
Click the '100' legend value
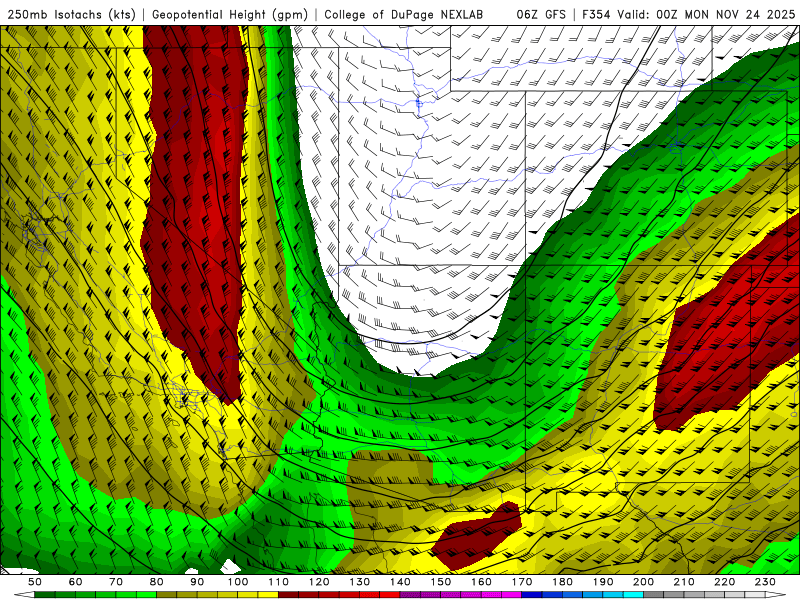click(x=238, y=582)
